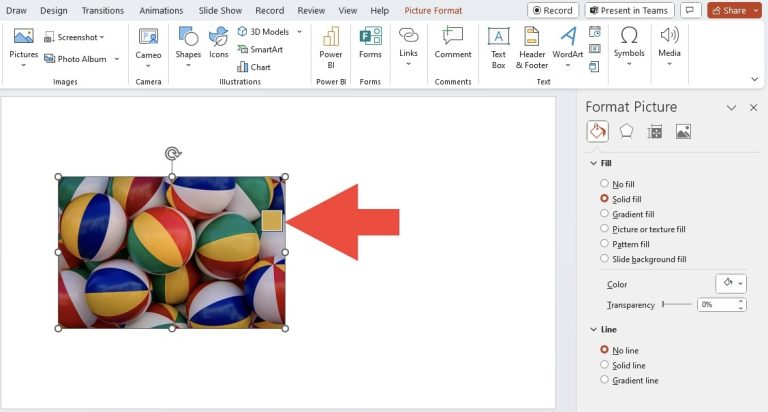Switch to the Picture Format tab
The height and width of the screenshot is (412, 768).
(x=433, y=10)
